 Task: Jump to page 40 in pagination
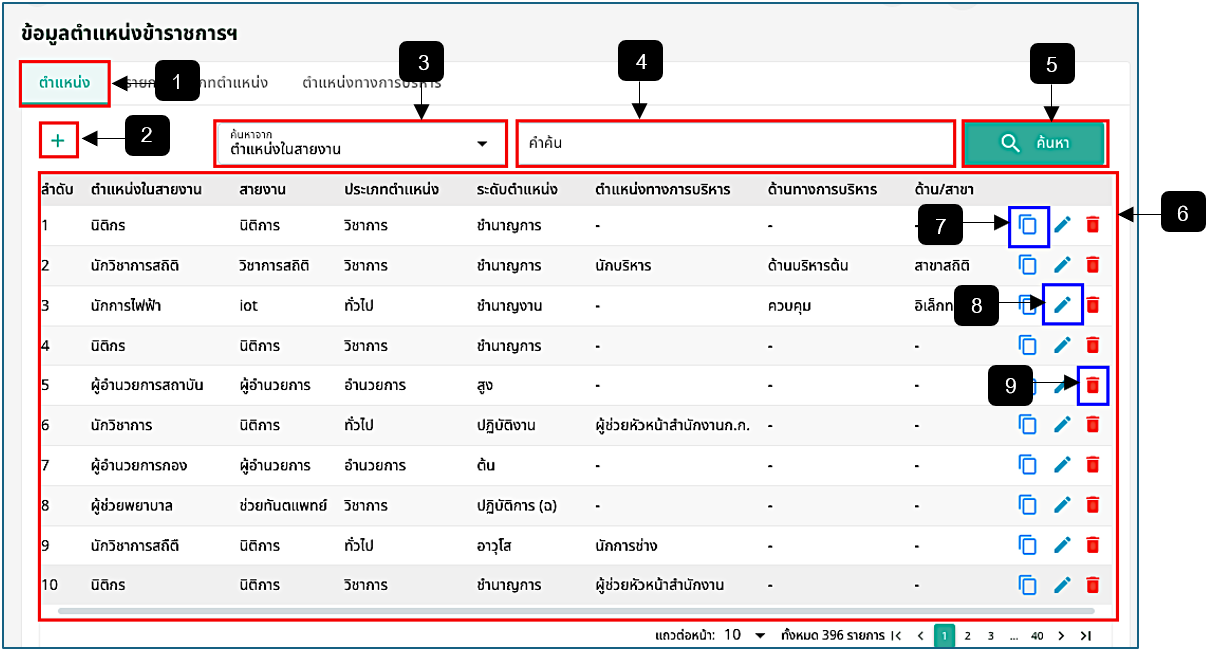pyautogui.click(x=1037, y=635)
